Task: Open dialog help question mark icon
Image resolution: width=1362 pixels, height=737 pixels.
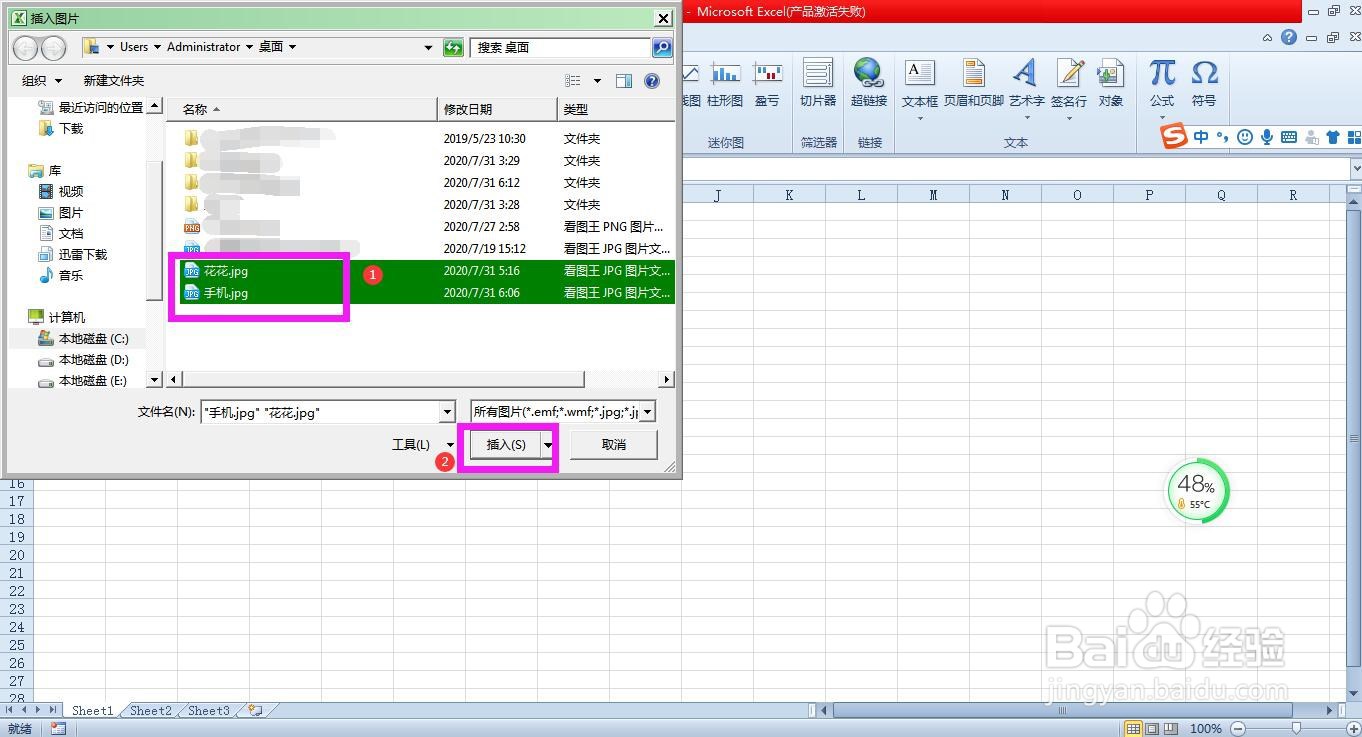Action: pos(652,81)
